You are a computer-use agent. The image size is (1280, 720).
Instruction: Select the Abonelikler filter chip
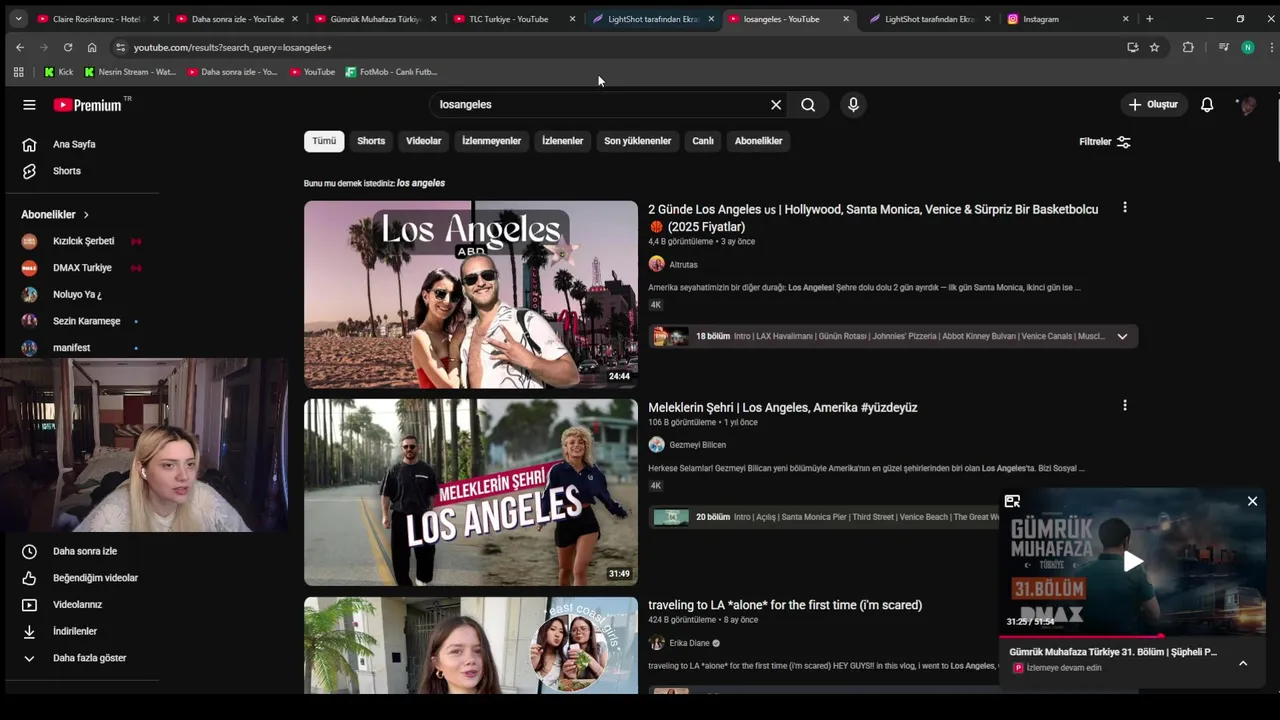(x=758, y=141)
